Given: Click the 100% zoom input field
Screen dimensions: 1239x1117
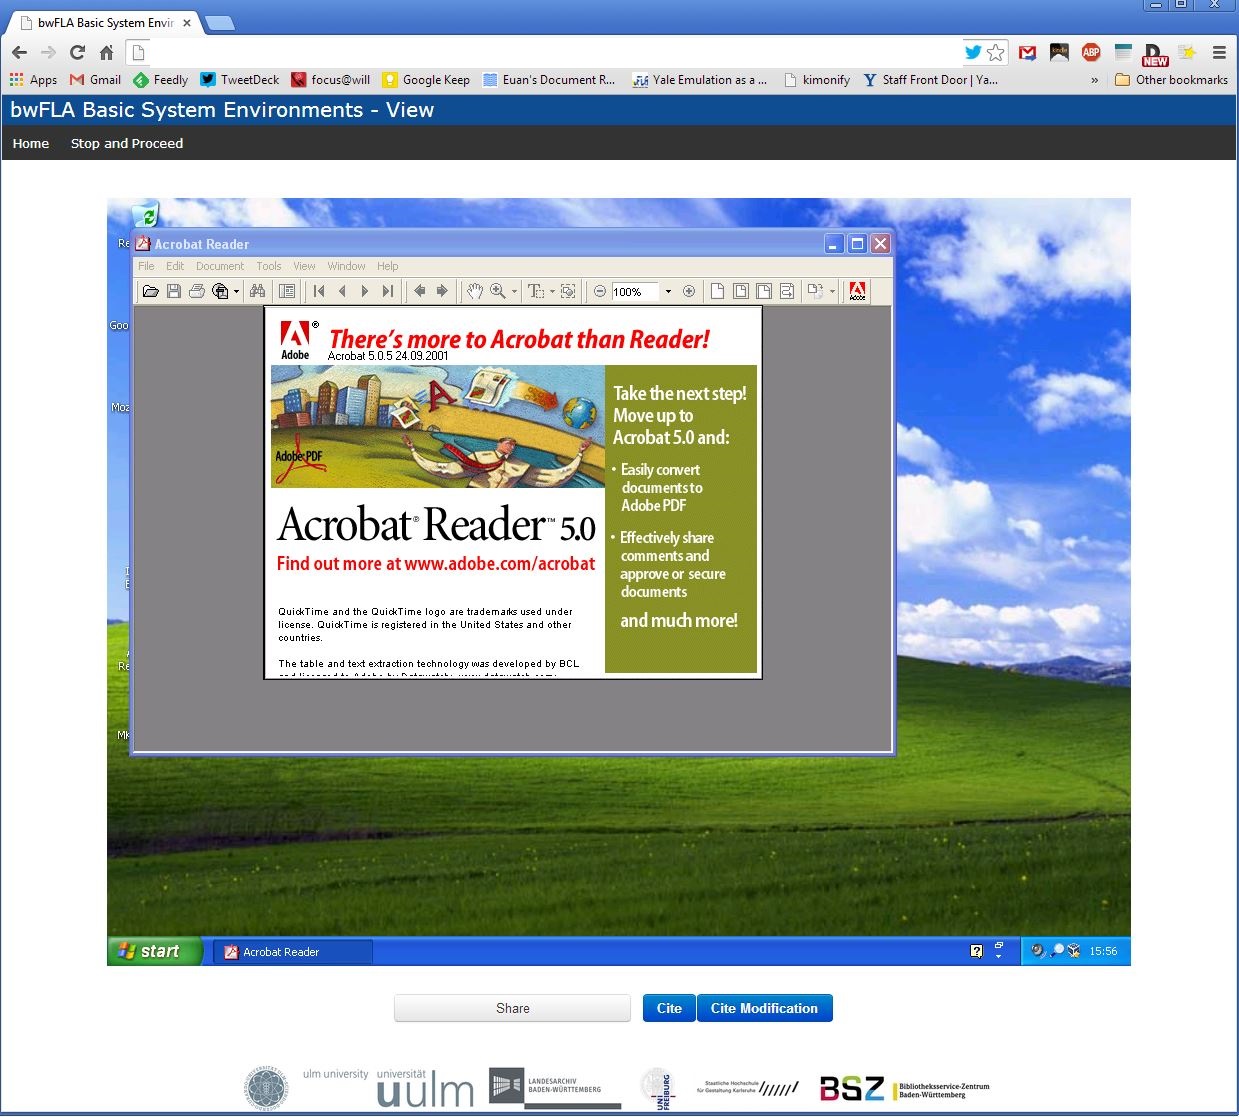Looking at the screenshot, I should pyautogui.click(x=633, y=292).
